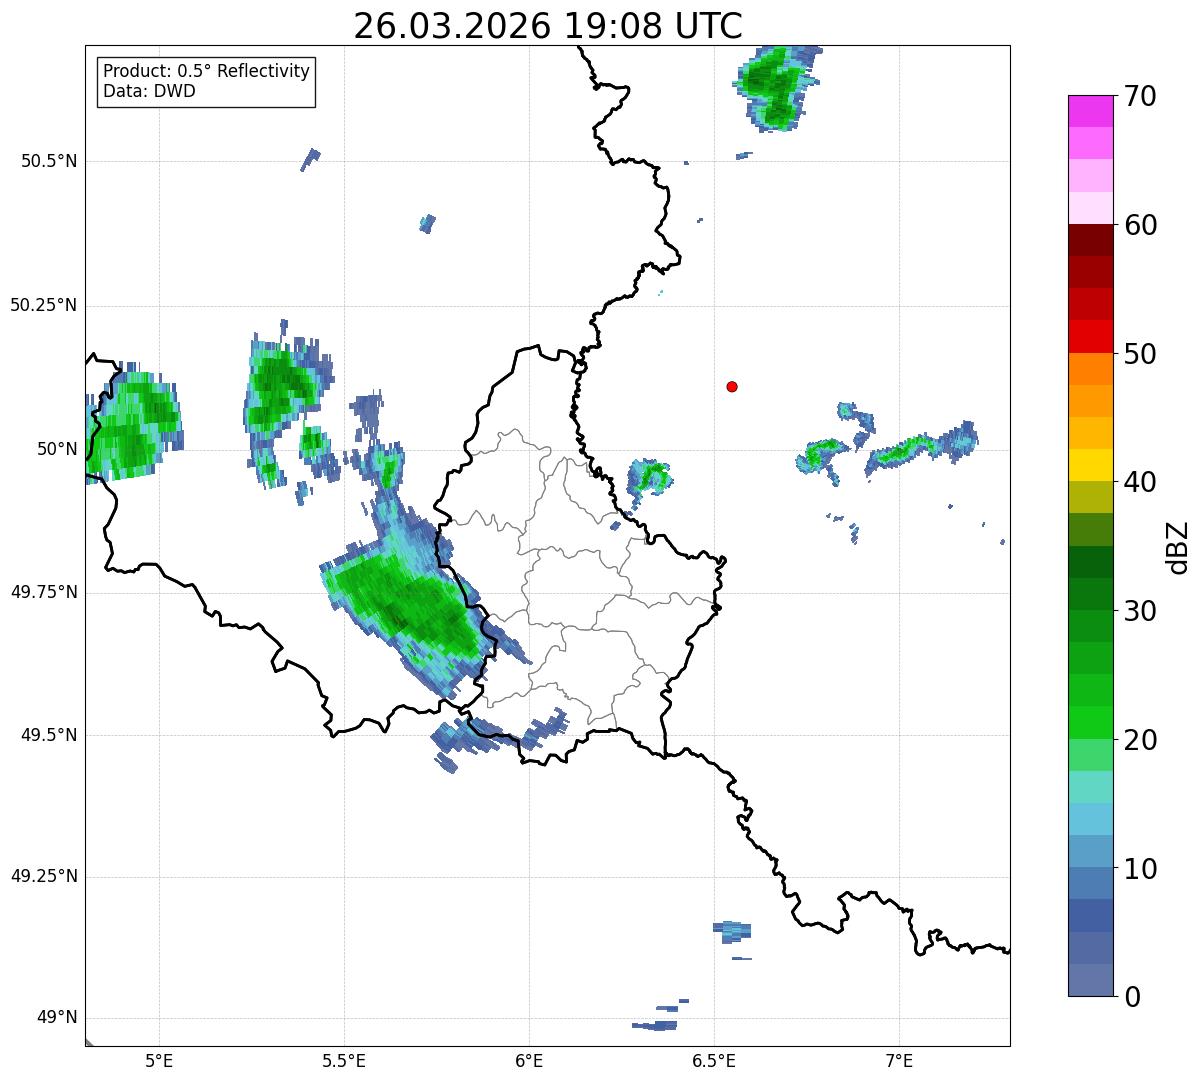This screenshot has height=1081, width=1202.
Task: Click the "49.75°N" latitude label
Action: pyautogui.click(x=44, y=592)
